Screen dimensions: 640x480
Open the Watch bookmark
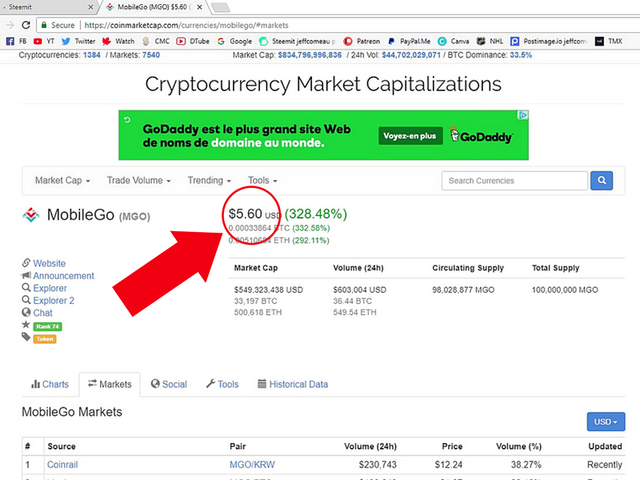(118, 41)
